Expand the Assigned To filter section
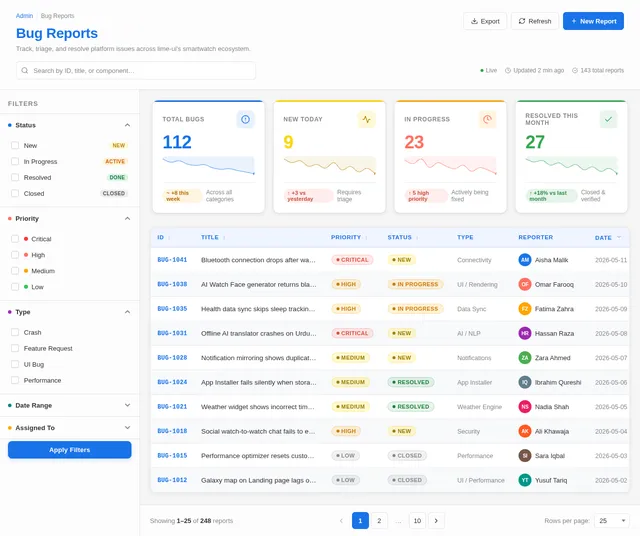Viewport: 640px width, 536px height. point(127,428)
